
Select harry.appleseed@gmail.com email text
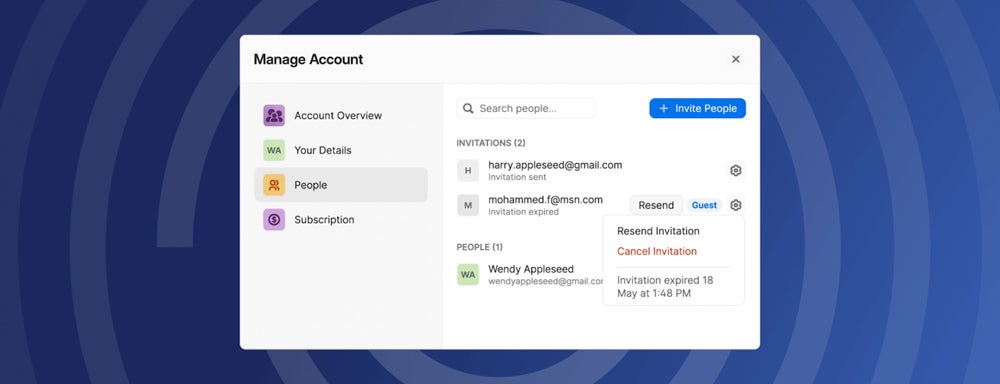coord(555,165)
